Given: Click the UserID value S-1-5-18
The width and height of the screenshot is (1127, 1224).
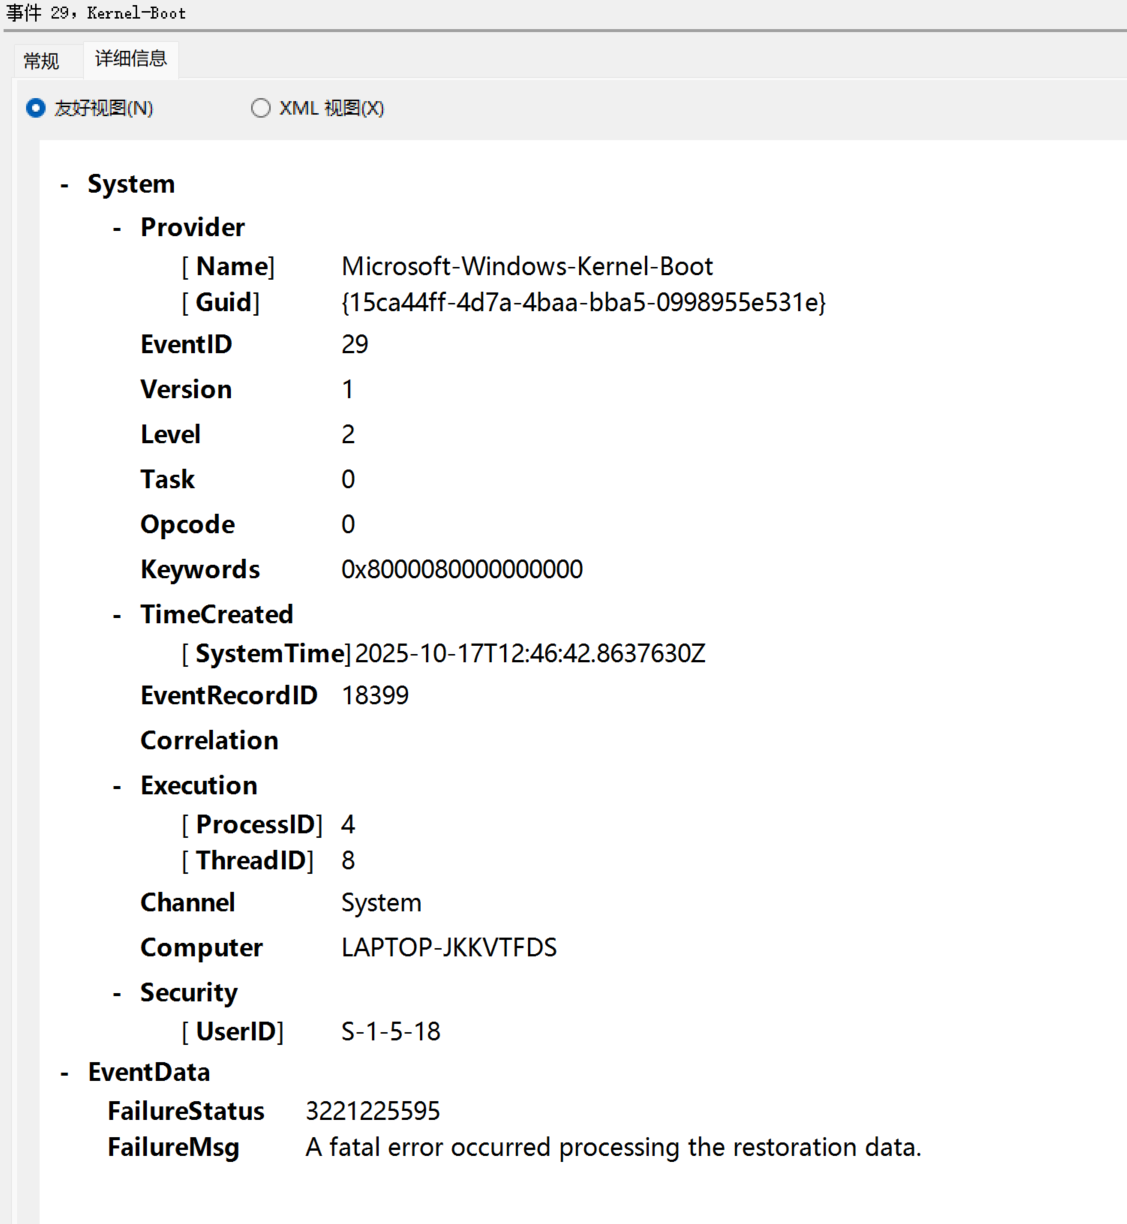Looking at the screenshot, I should pyautogui.click(x=391, y=1031).
